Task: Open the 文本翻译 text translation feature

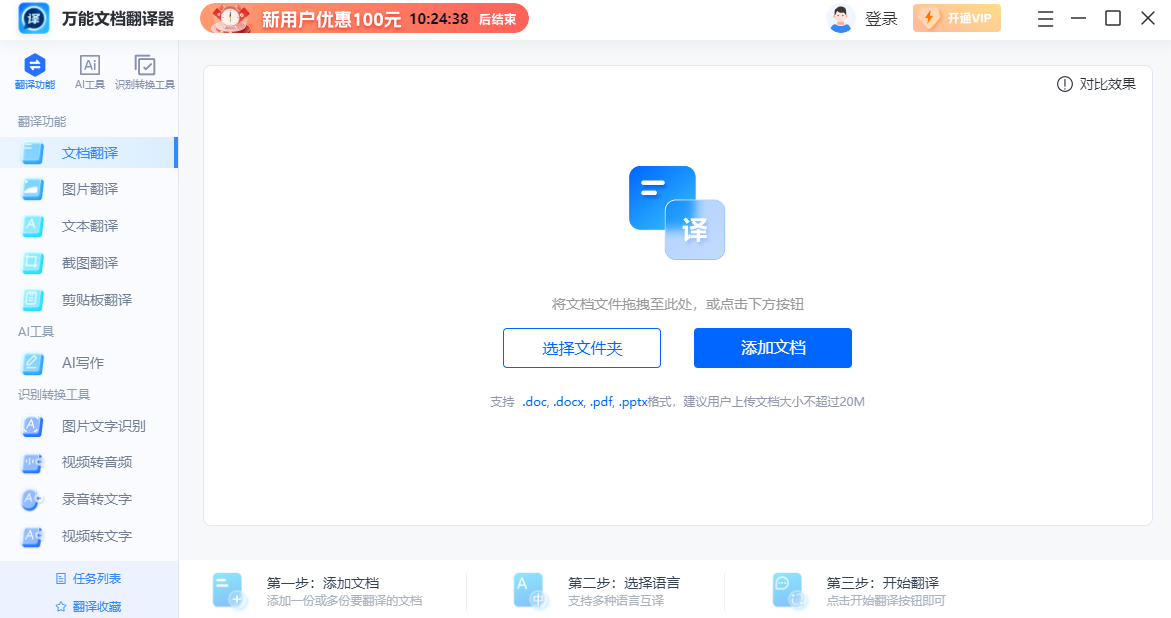Action: click(x=90, y=226)
